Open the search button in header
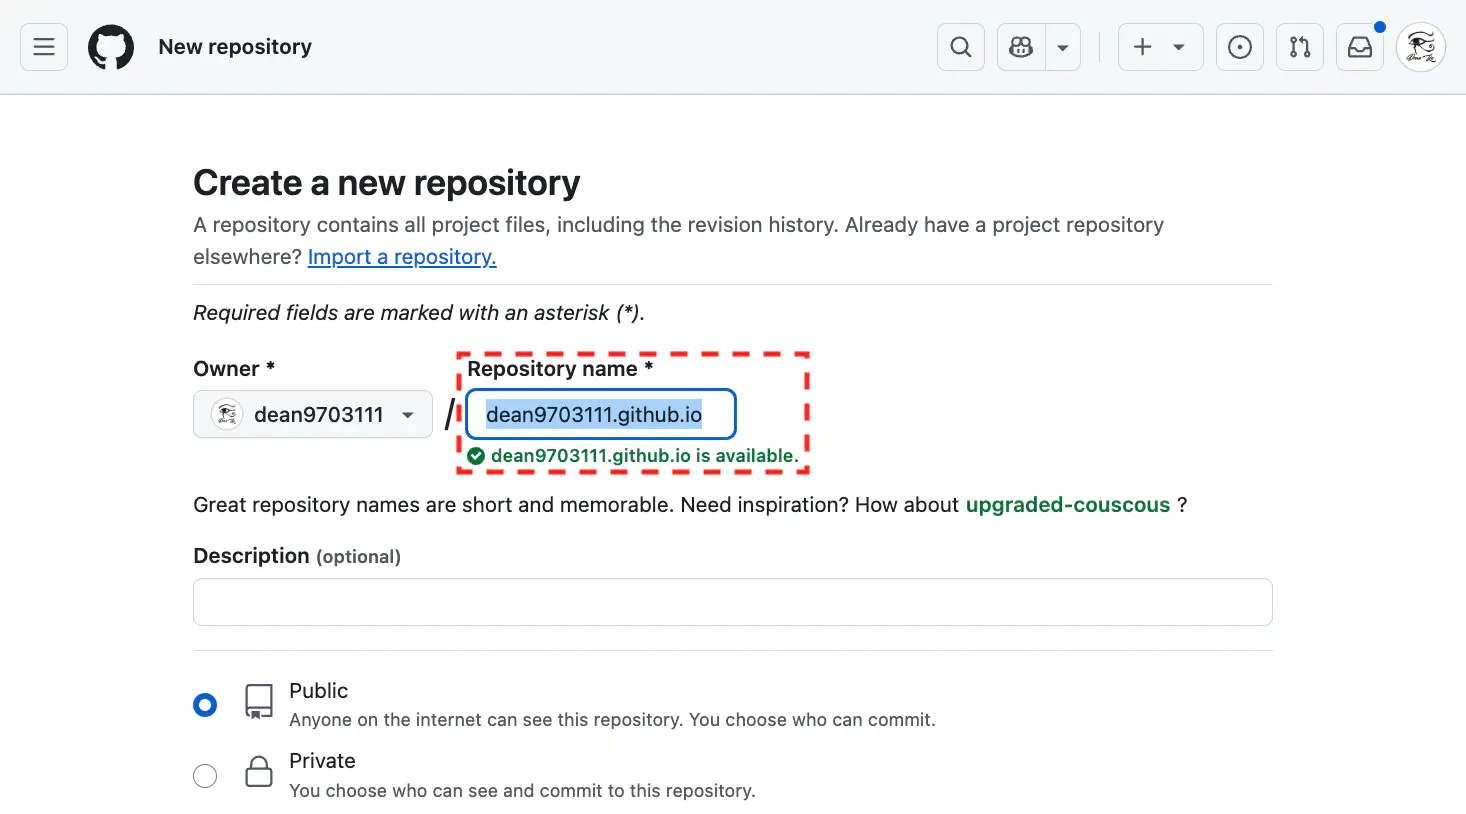 (961, 47)
